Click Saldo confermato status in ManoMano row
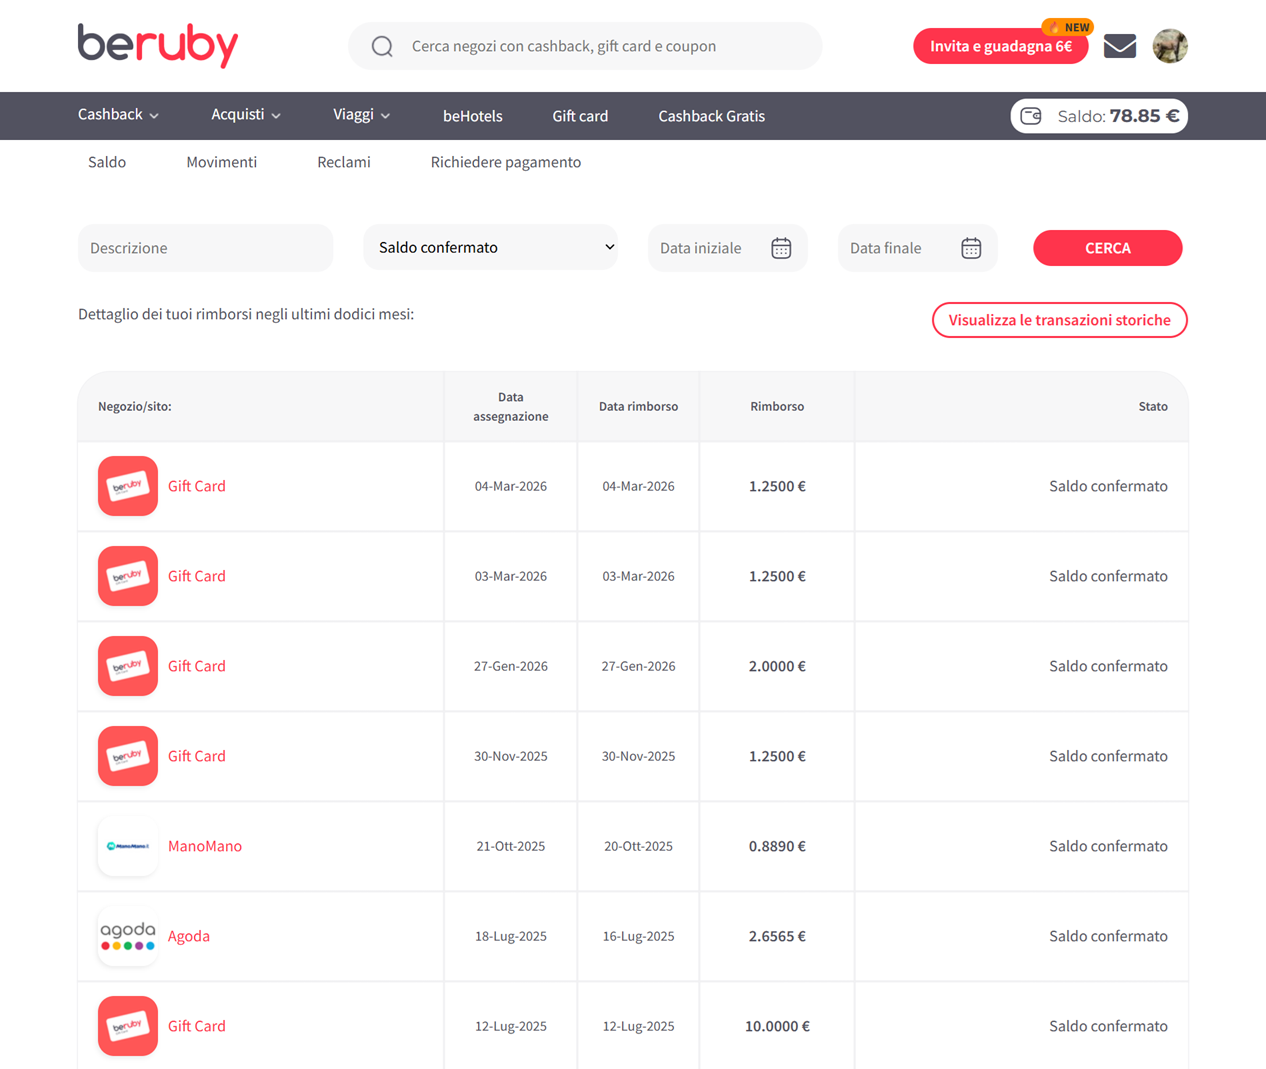 [x=1108, y=846]
